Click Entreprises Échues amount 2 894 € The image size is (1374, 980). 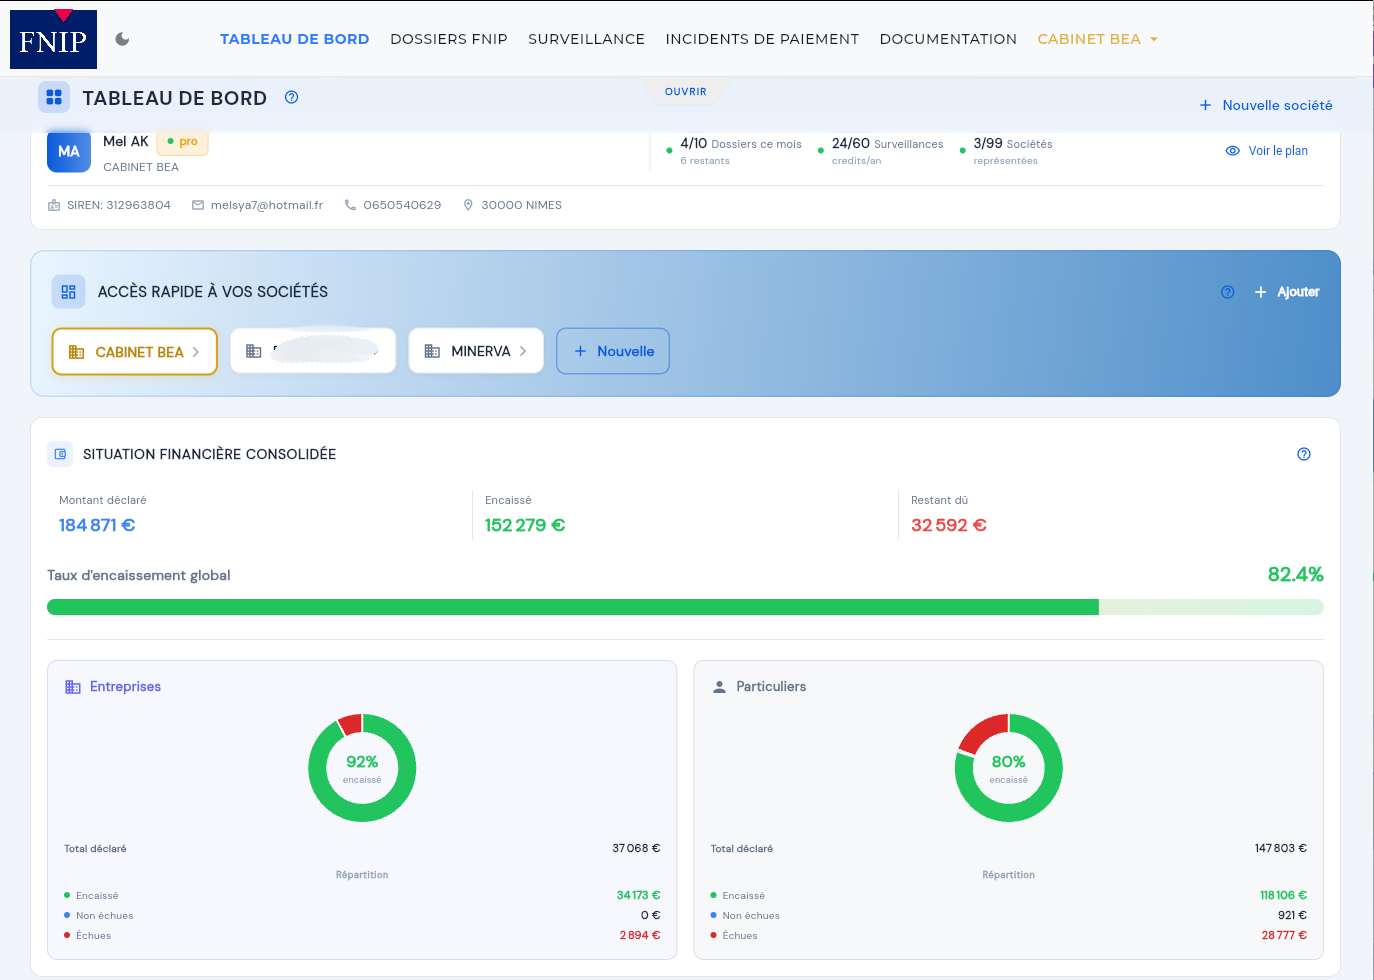coord(640,935)
